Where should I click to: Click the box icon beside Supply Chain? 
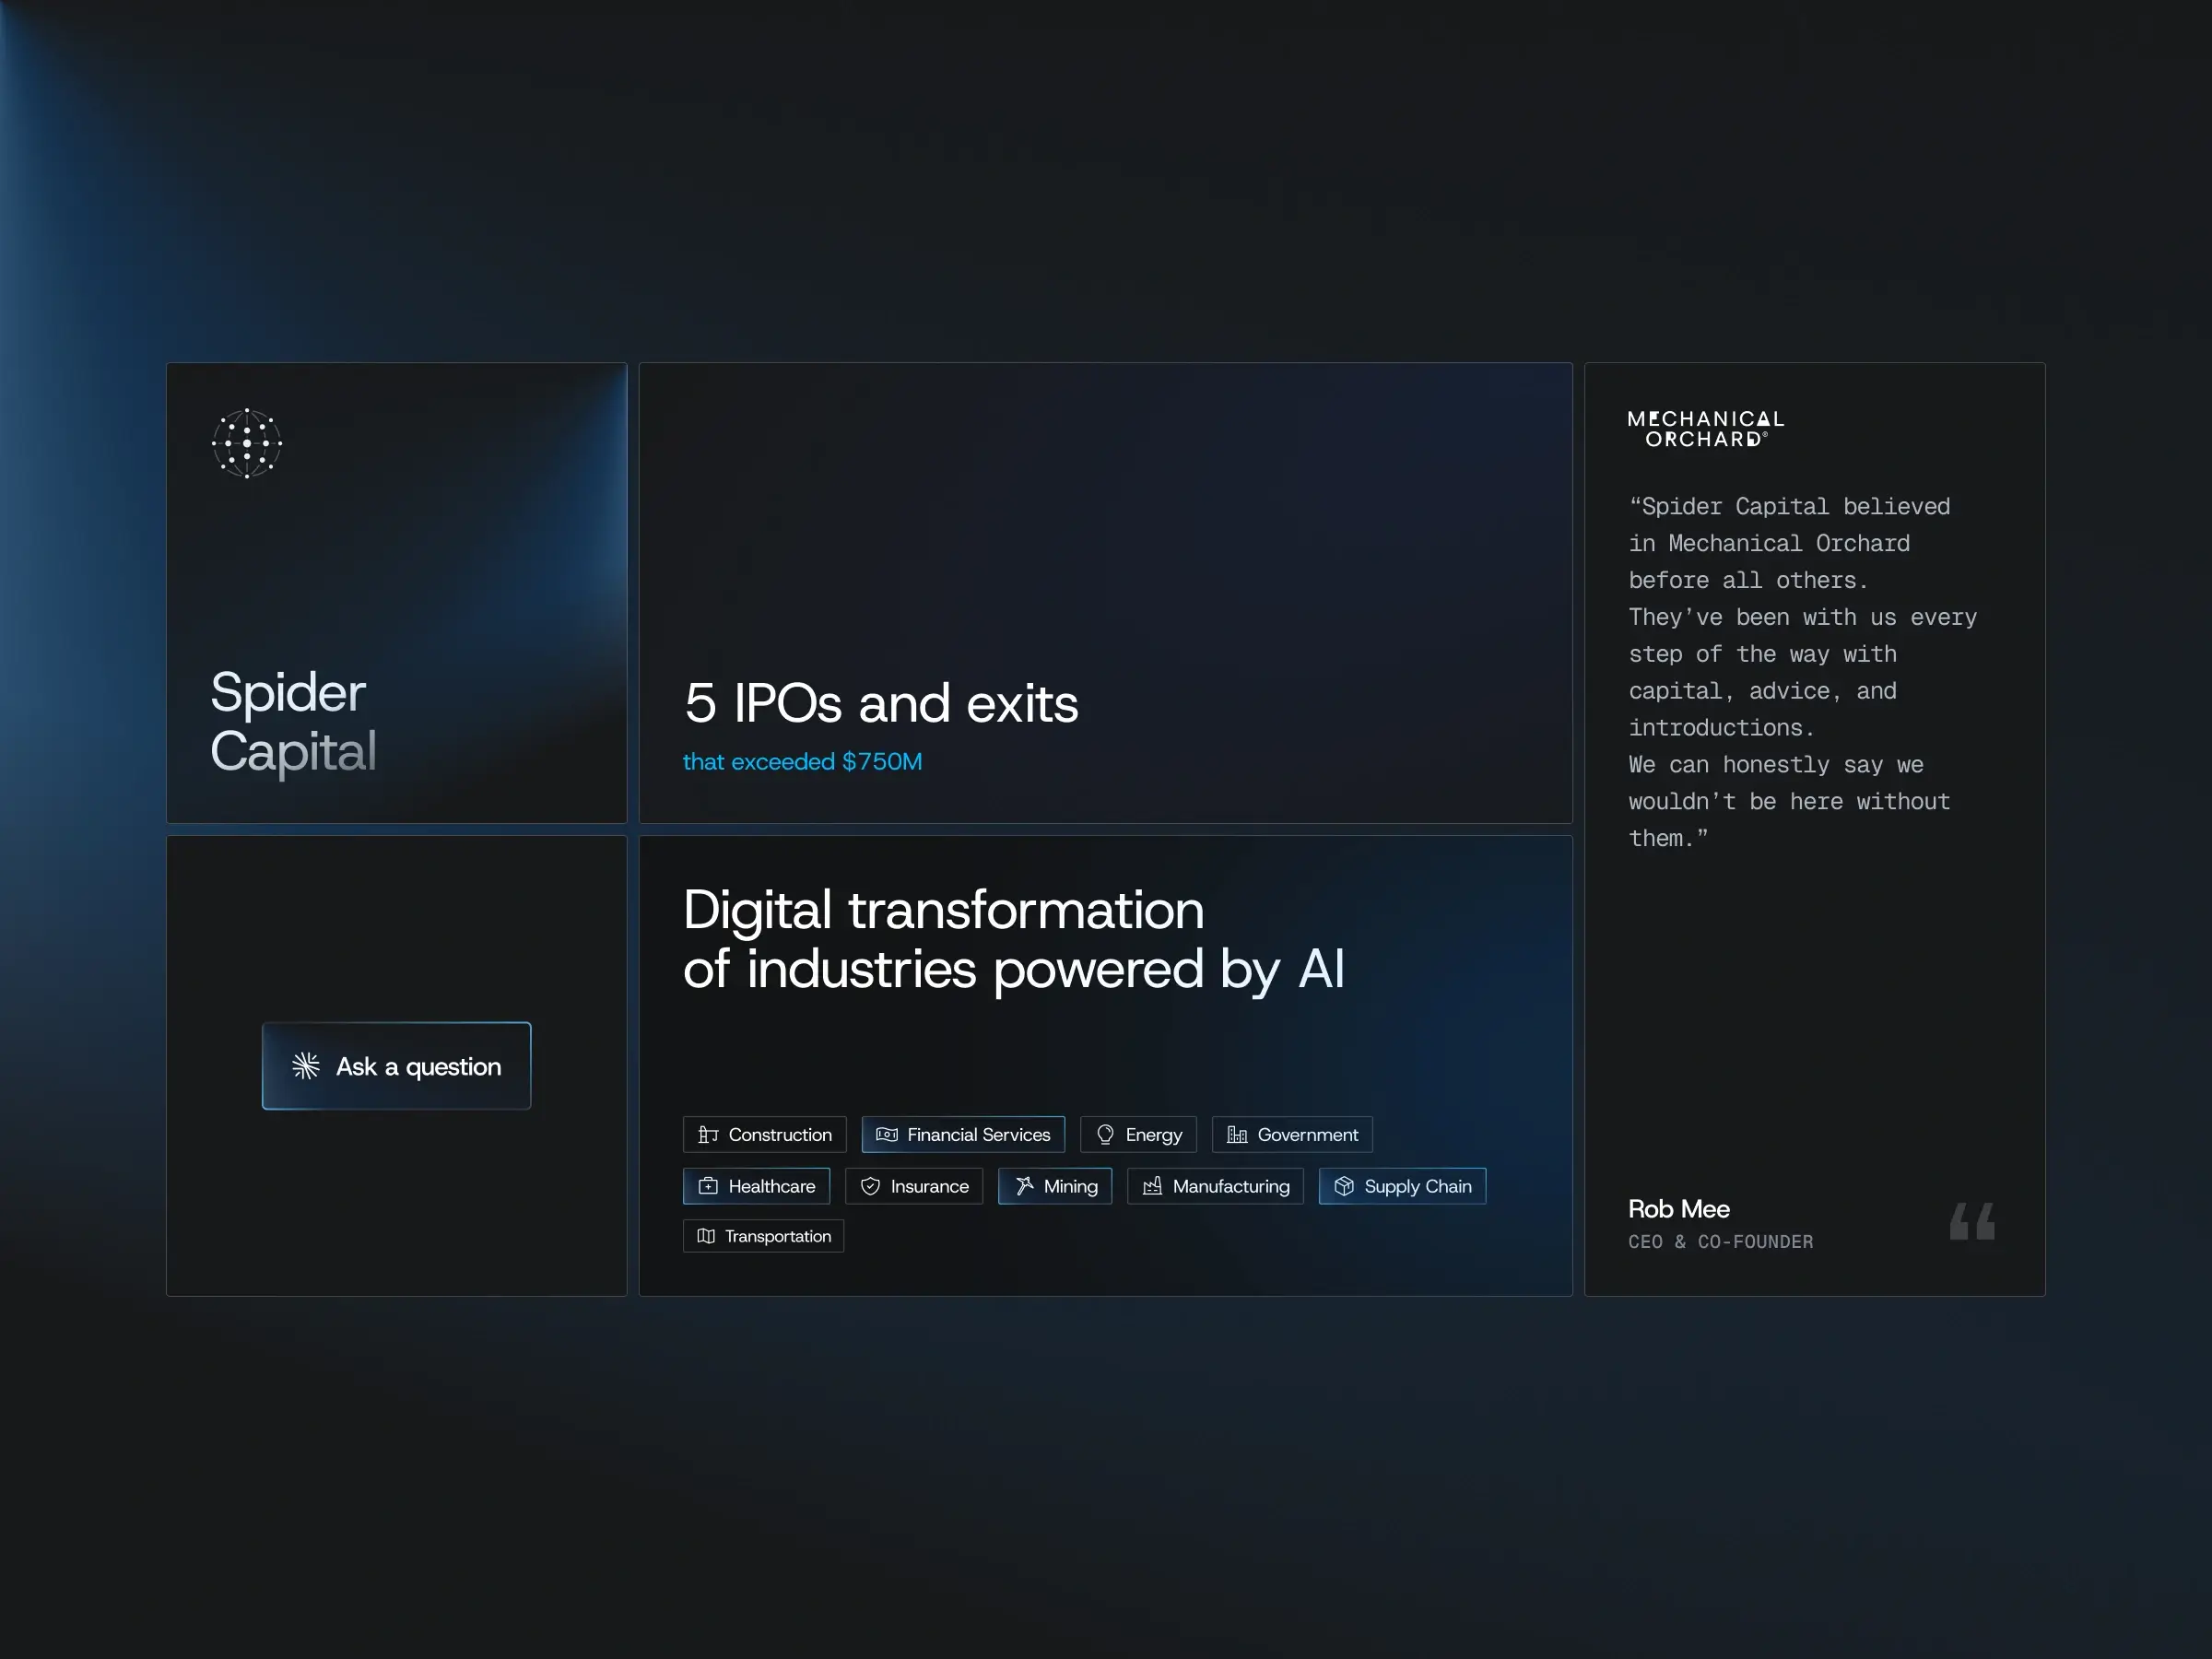point(1344,1186)
